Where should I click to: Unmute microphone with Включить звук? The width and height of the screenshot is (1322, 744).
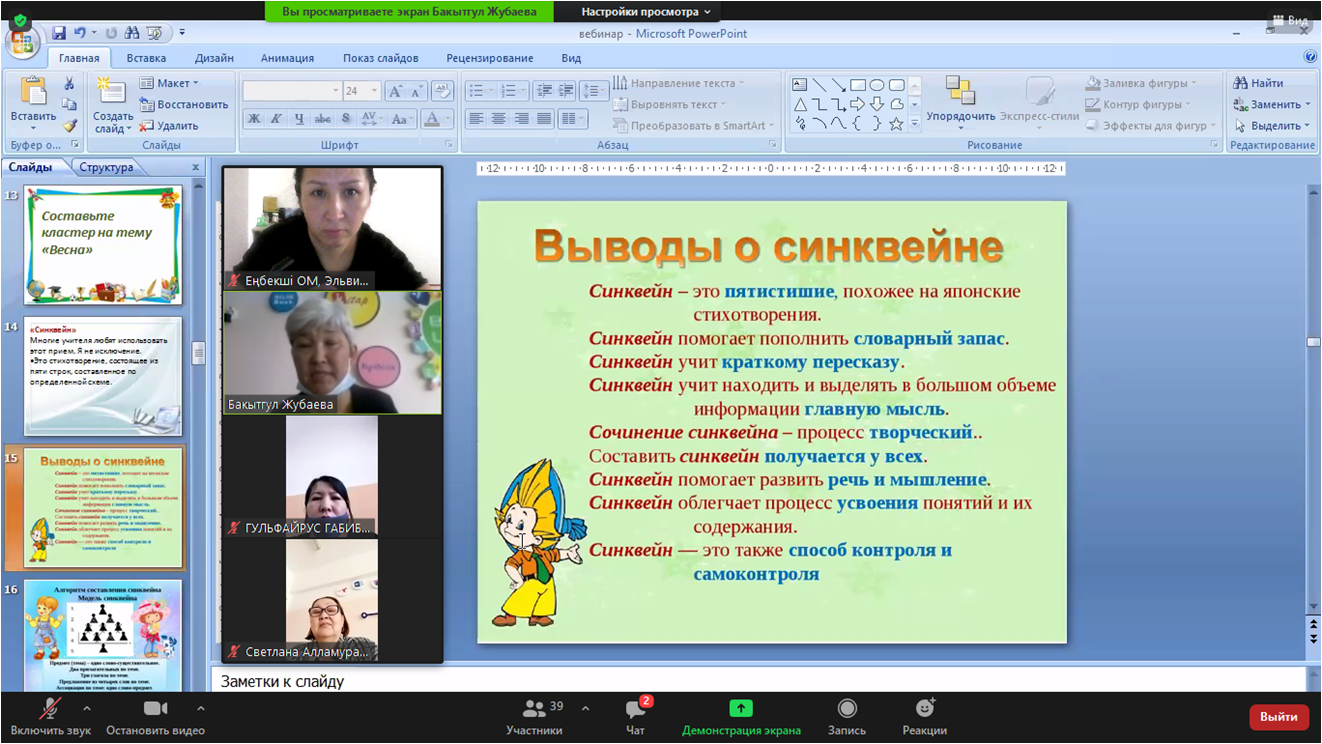pos(50,717)
